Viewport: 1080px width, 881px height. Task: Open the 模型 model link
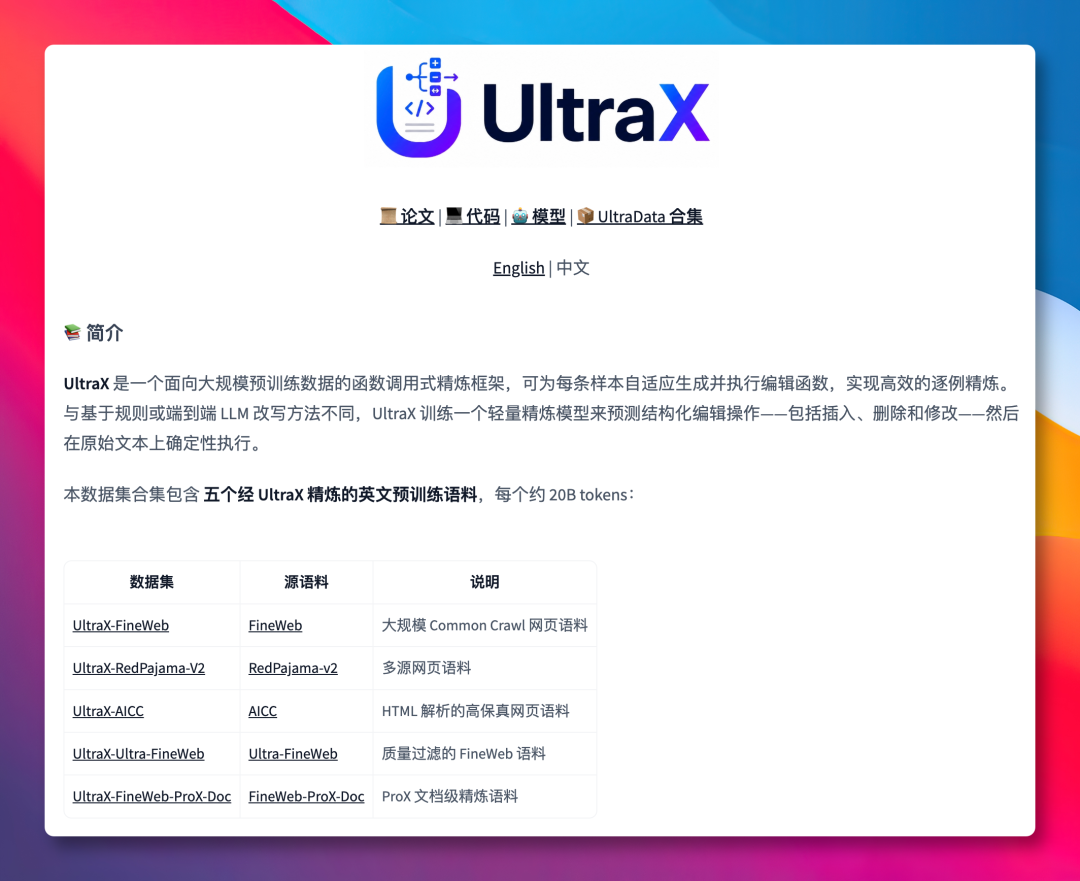coord(539,216)
